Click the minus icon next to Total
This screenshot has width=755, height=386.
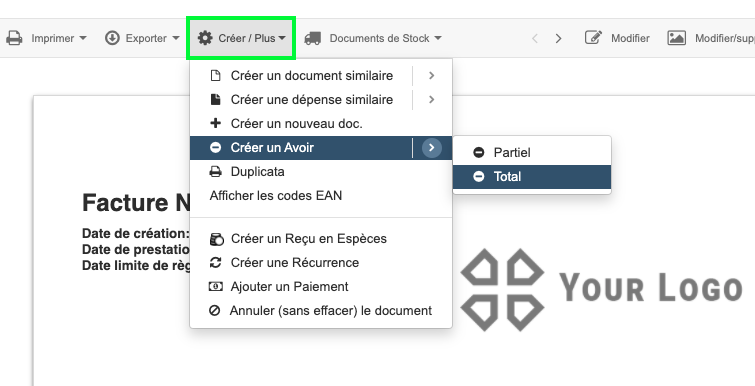pyautogui.click(x=479, y=177)
